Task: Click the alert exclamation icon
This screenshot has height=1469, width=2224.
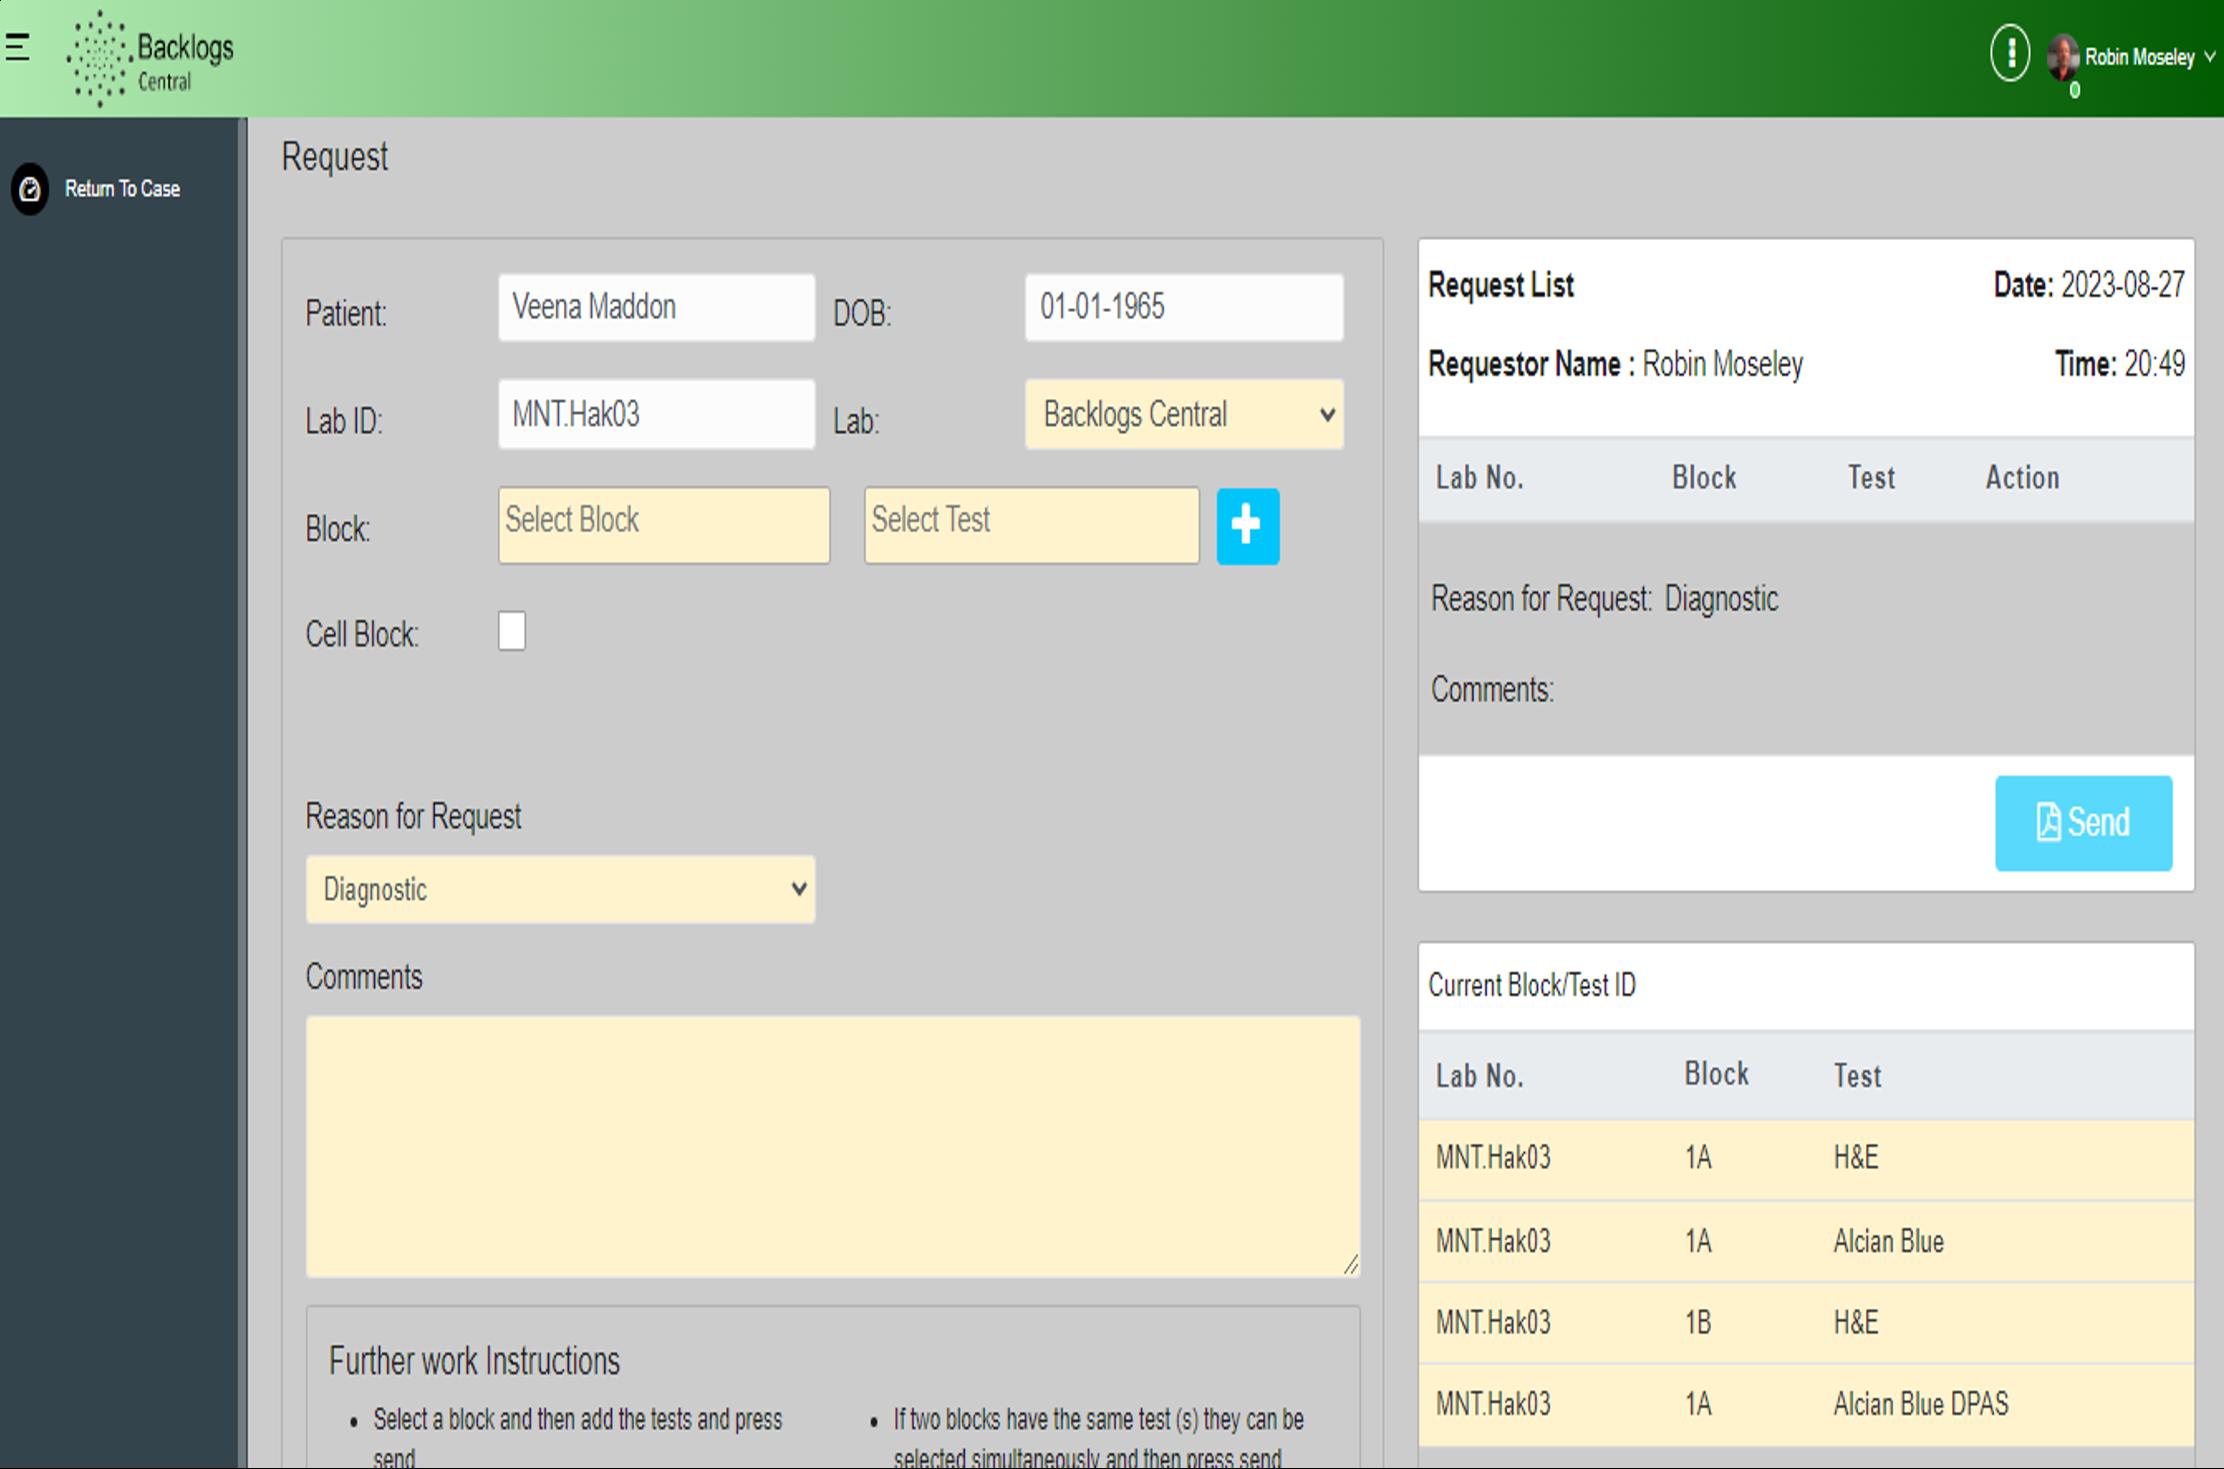Action: tap(2009, 53)
